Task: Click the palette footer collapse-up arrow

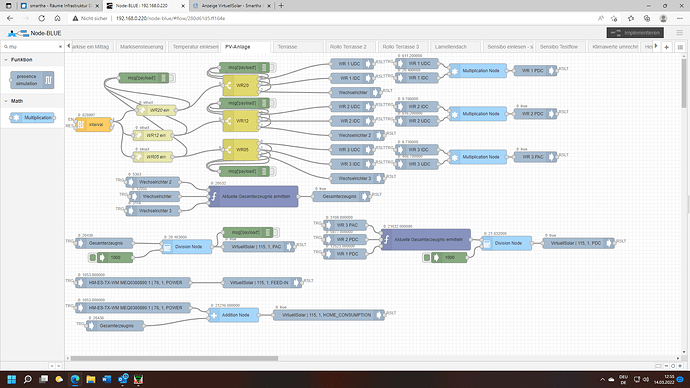Action: [x=51, y=366]
